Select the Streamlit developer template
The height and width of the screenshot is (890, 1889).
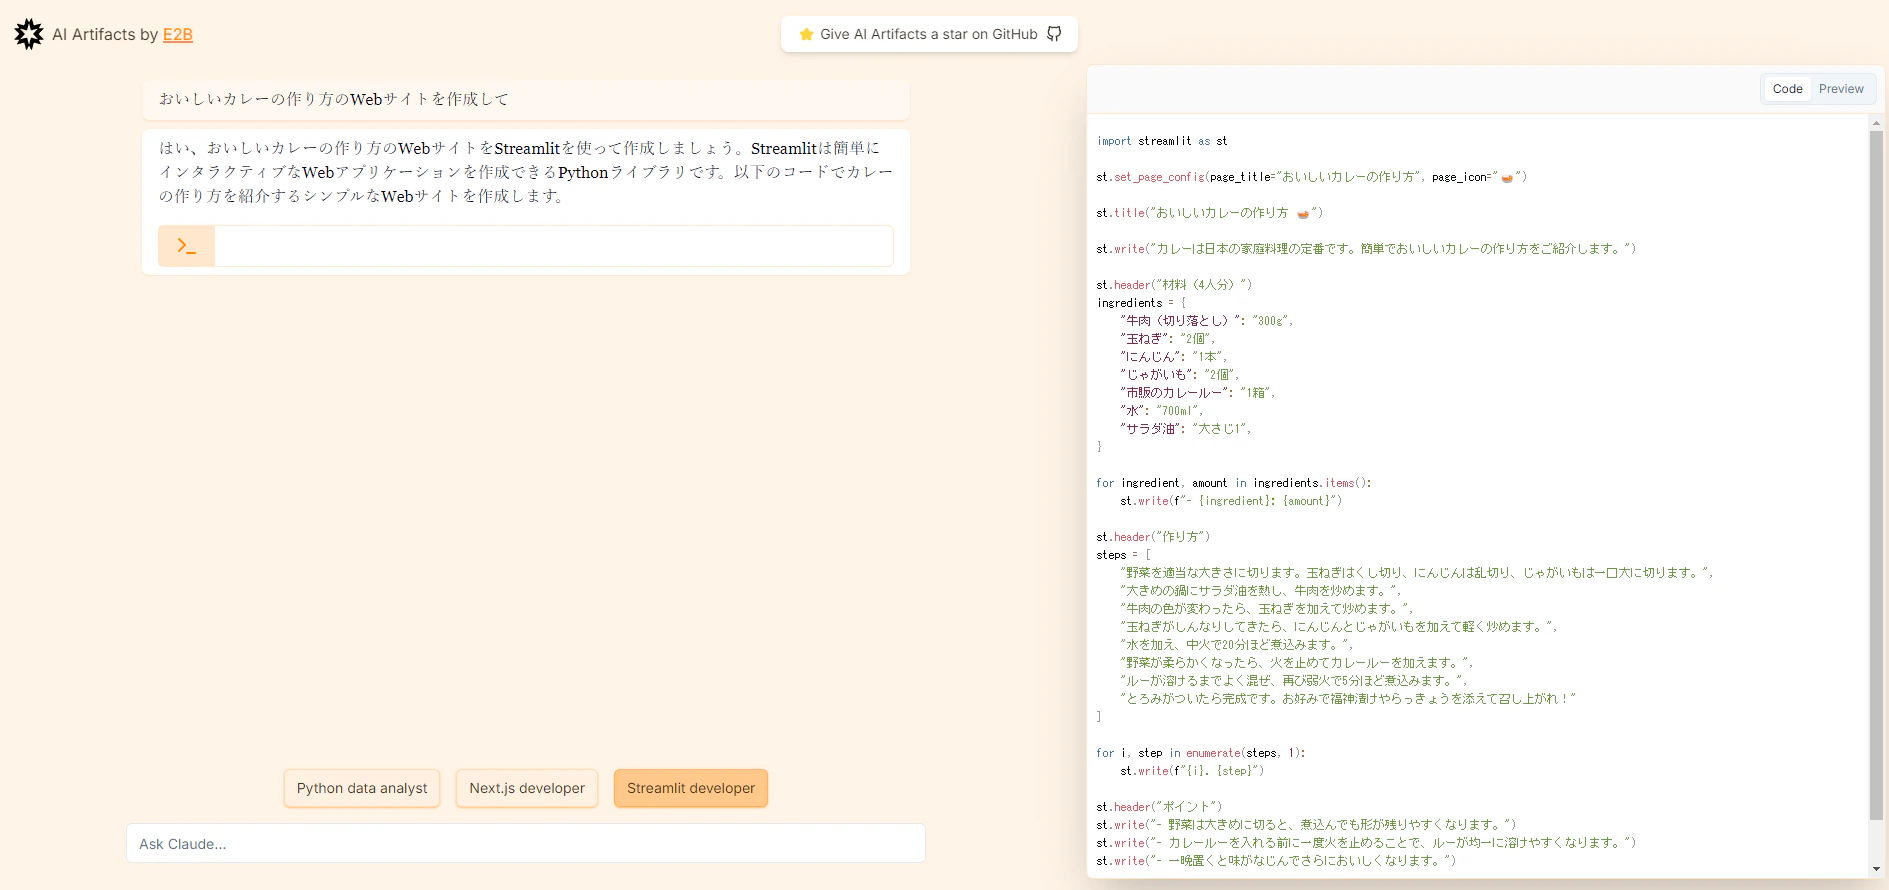(691, 788)
